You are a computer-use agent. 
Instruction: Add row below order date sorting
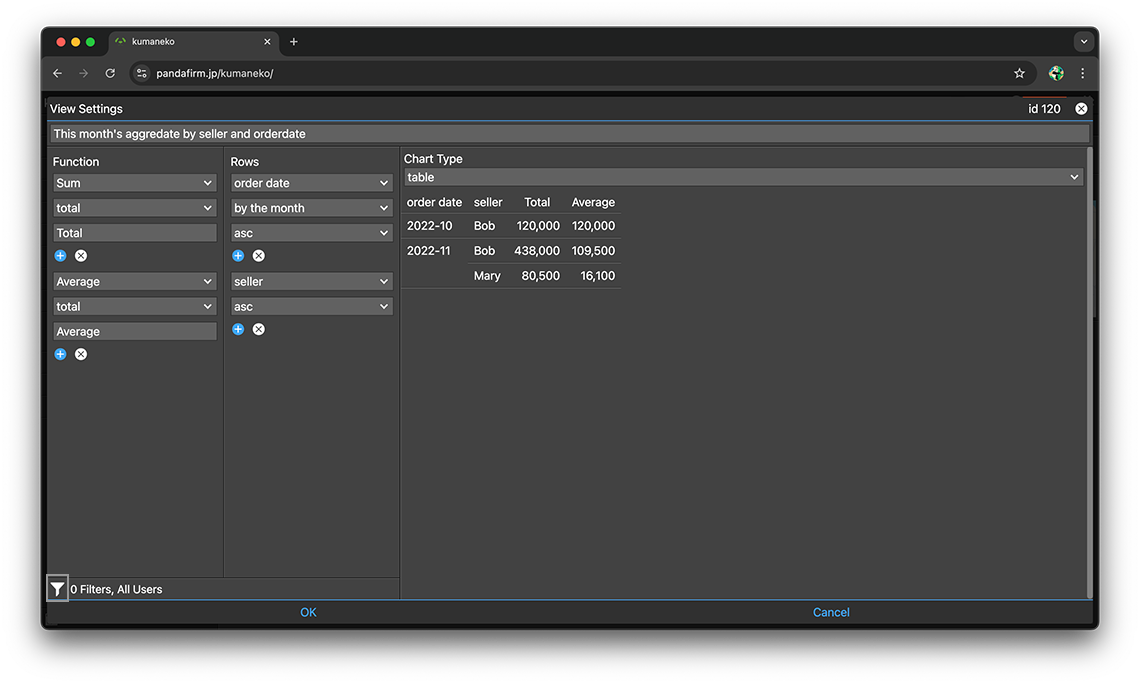(x=238, y=256)
